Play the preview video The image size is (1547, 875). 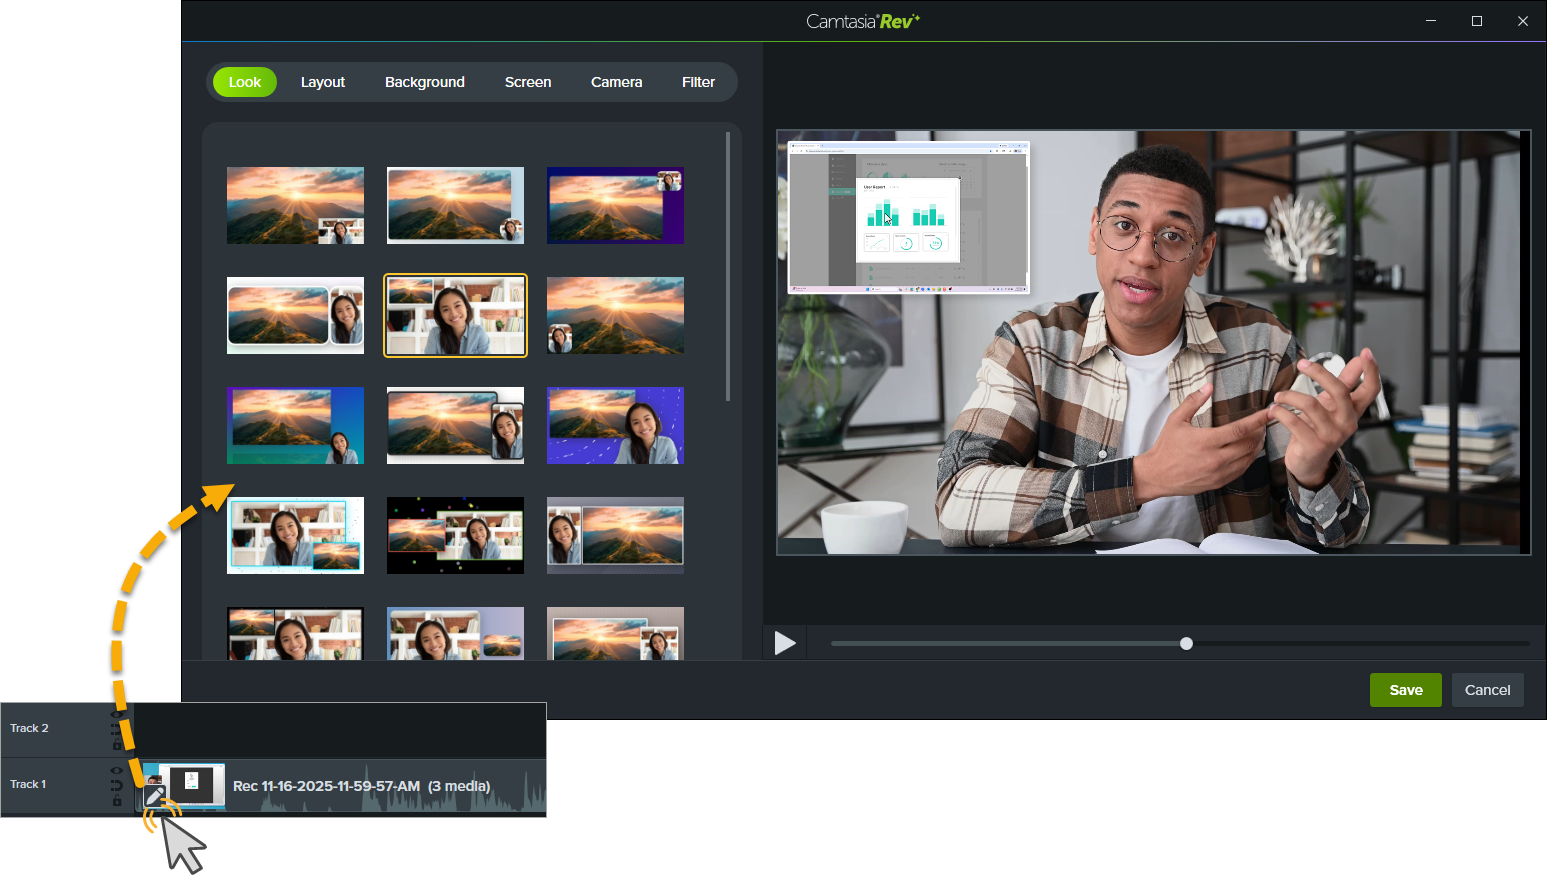(785, 643)
